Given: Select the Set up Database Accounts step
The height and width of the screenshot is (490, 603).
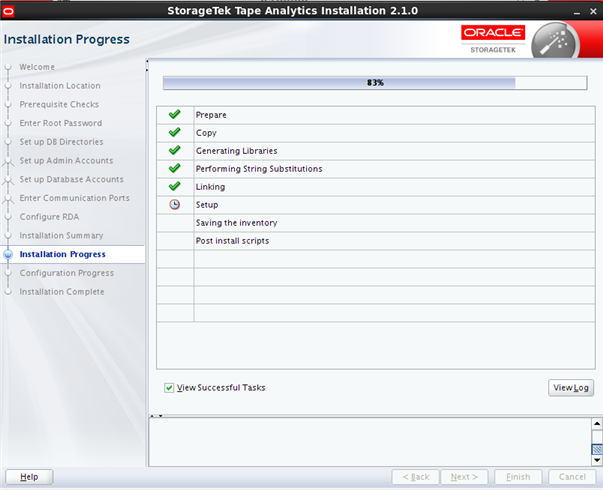Looking at the screenshot, I should 71,179.
